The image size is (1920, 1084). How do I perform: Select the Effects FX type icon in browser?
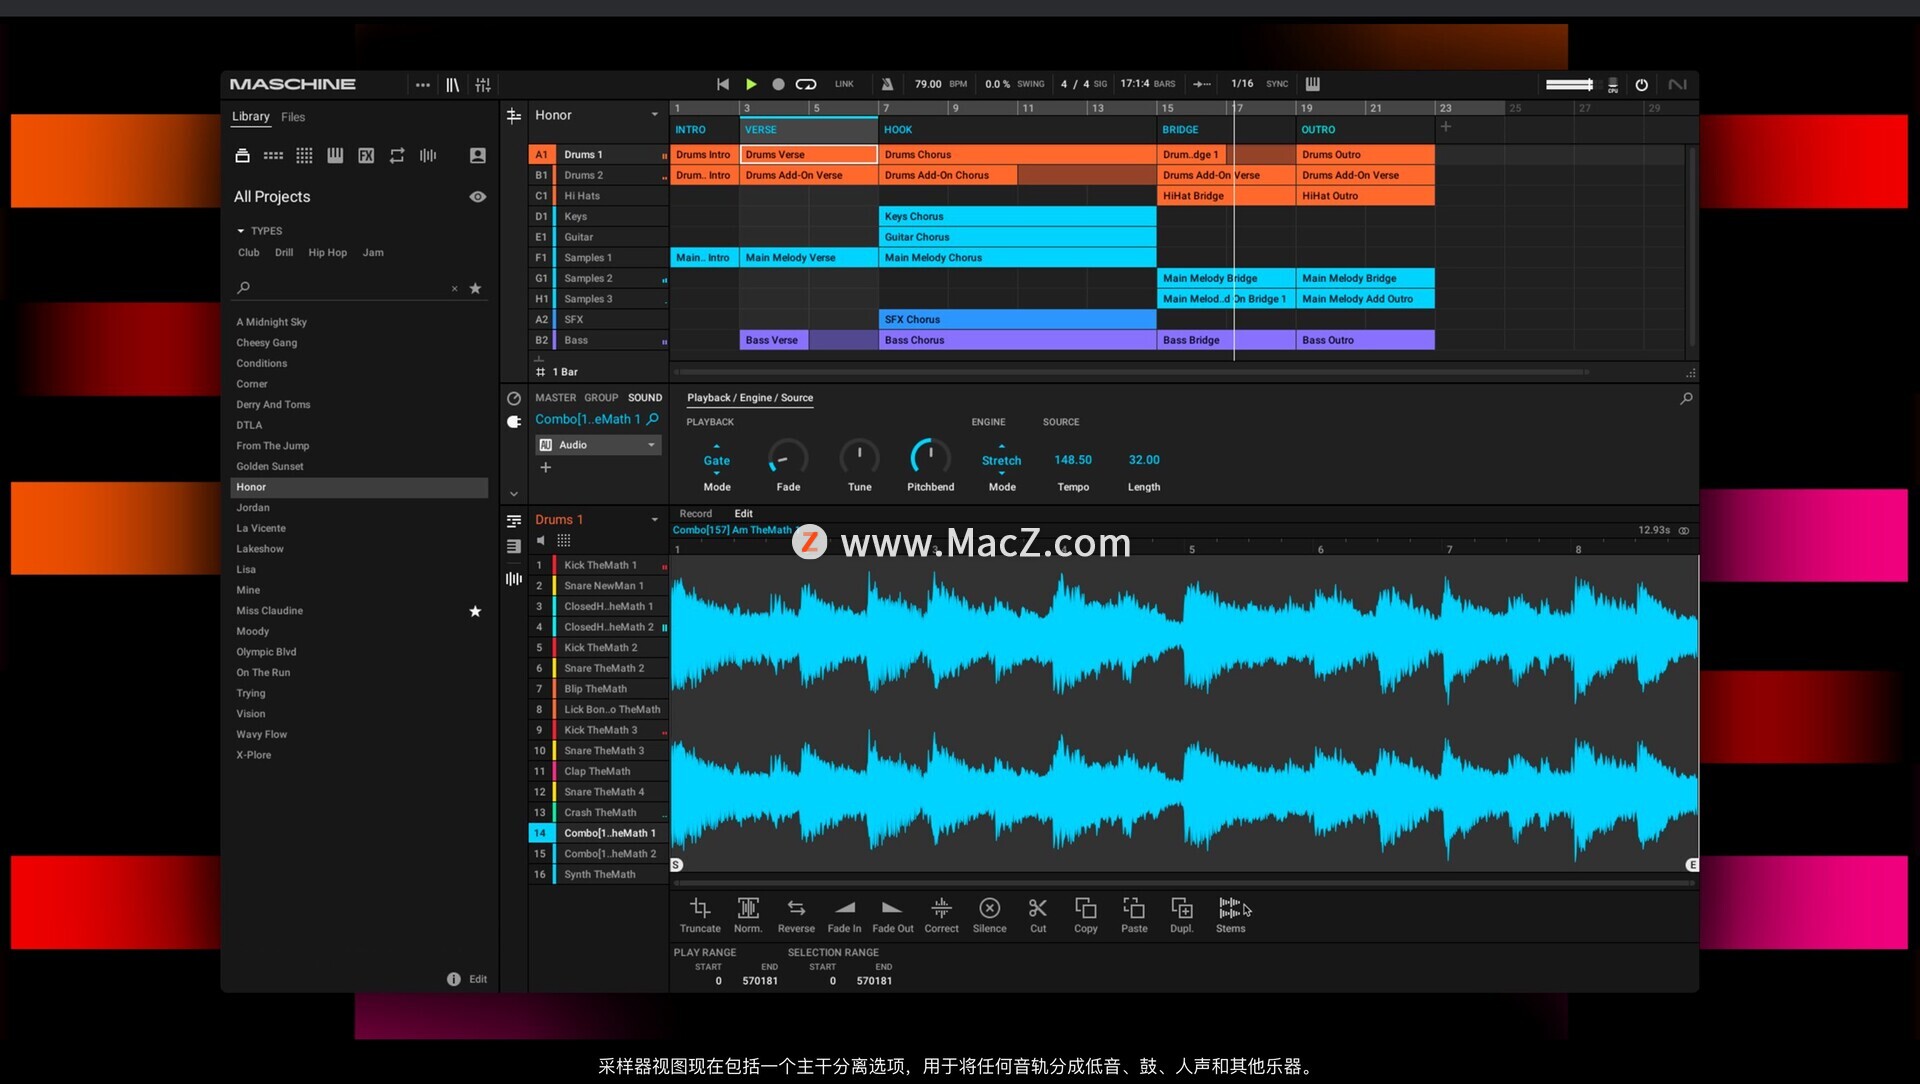point(366,155)
